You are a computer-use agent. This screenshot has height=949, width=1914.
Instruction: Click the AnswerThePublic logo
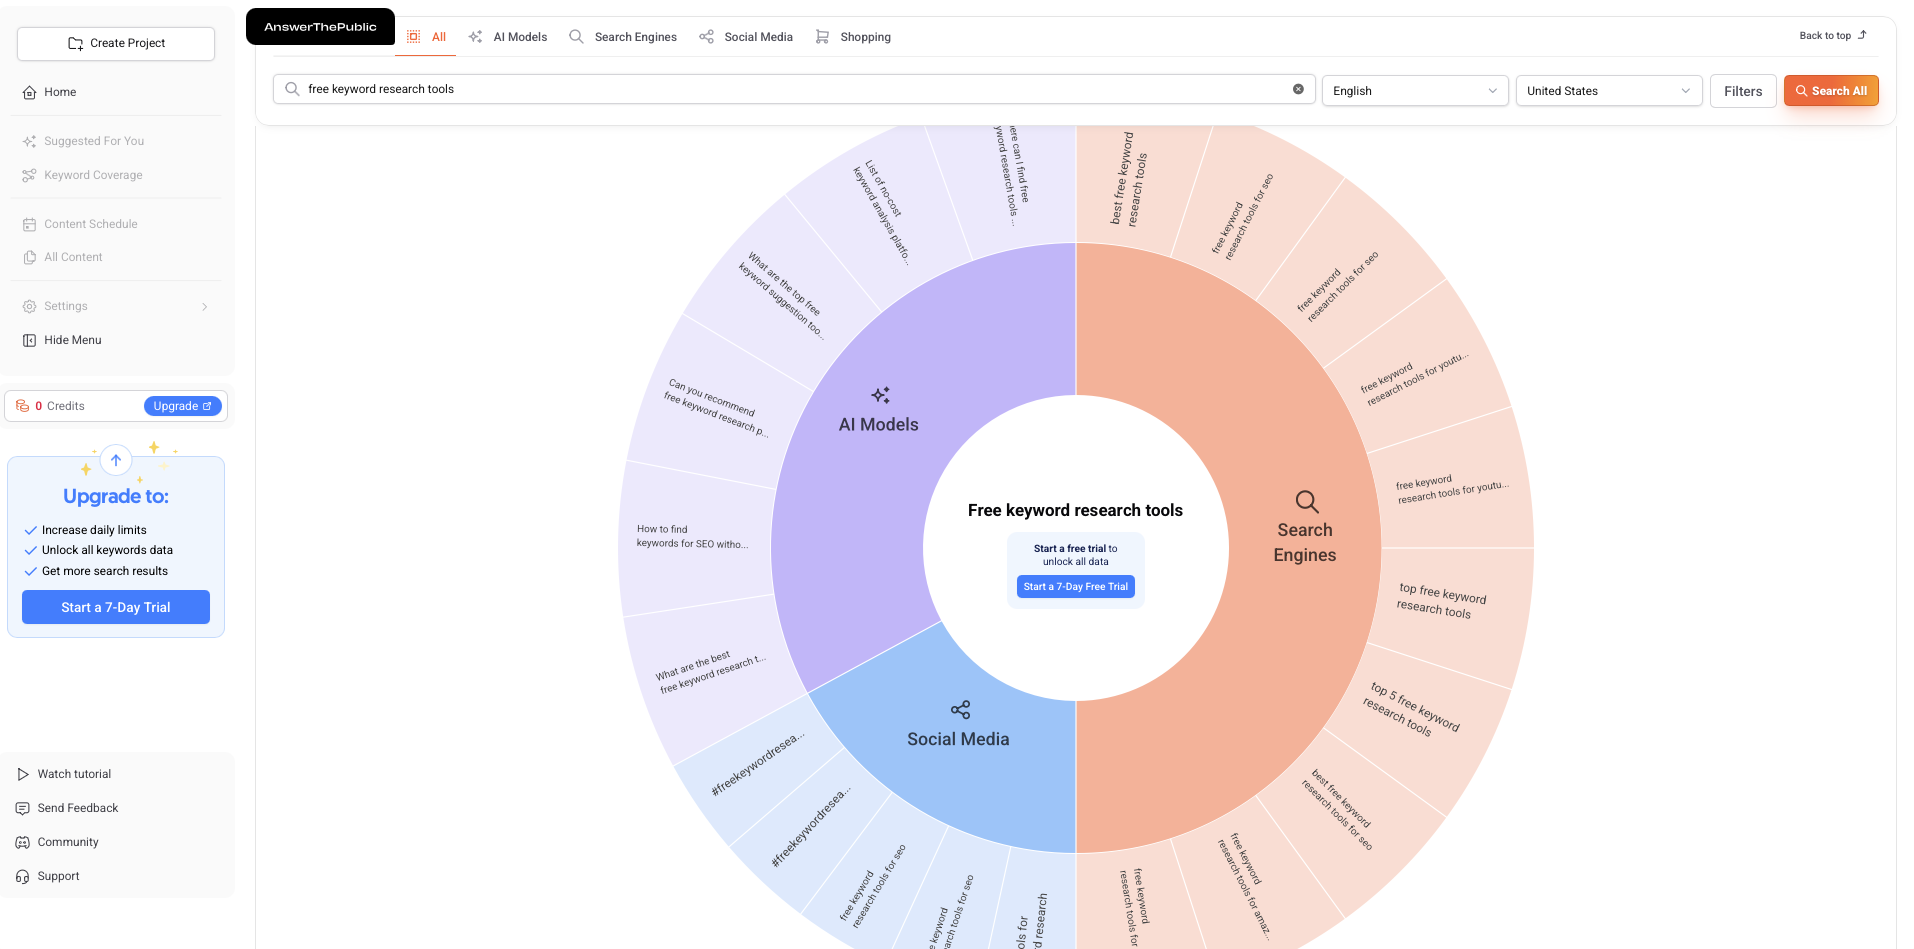pyautogui.click(x=320, y=27)
